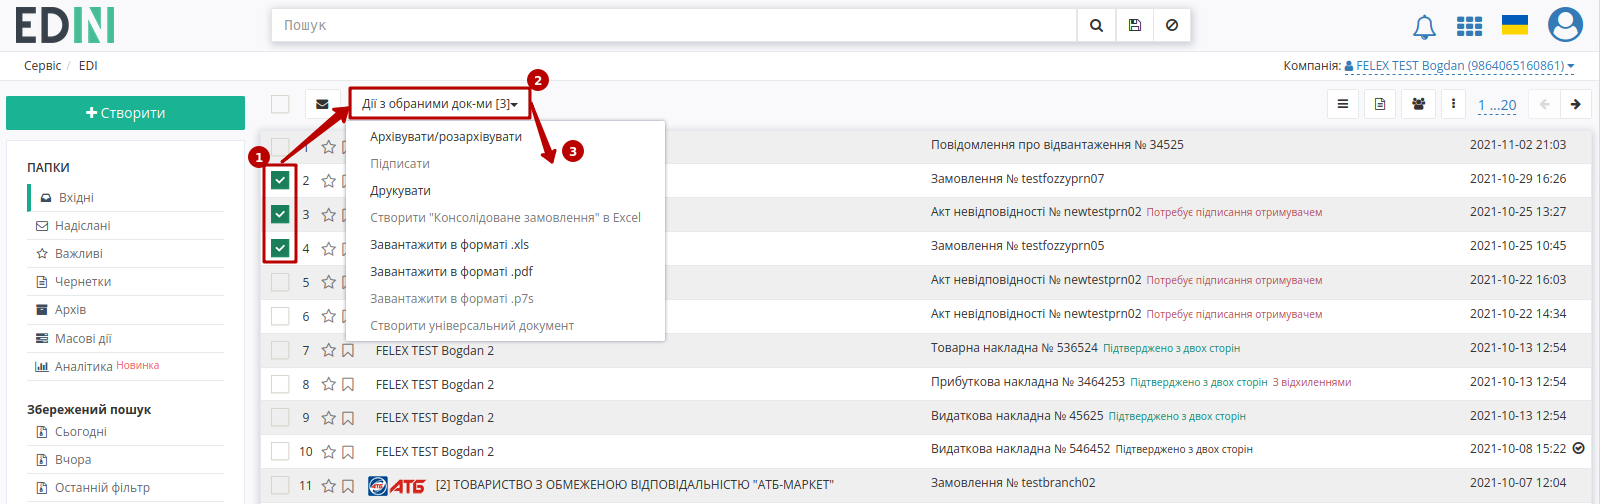Click the 'Сервіс' breadcrumb
This screenshot has height=504, width=1600.
tap(42, 66)
